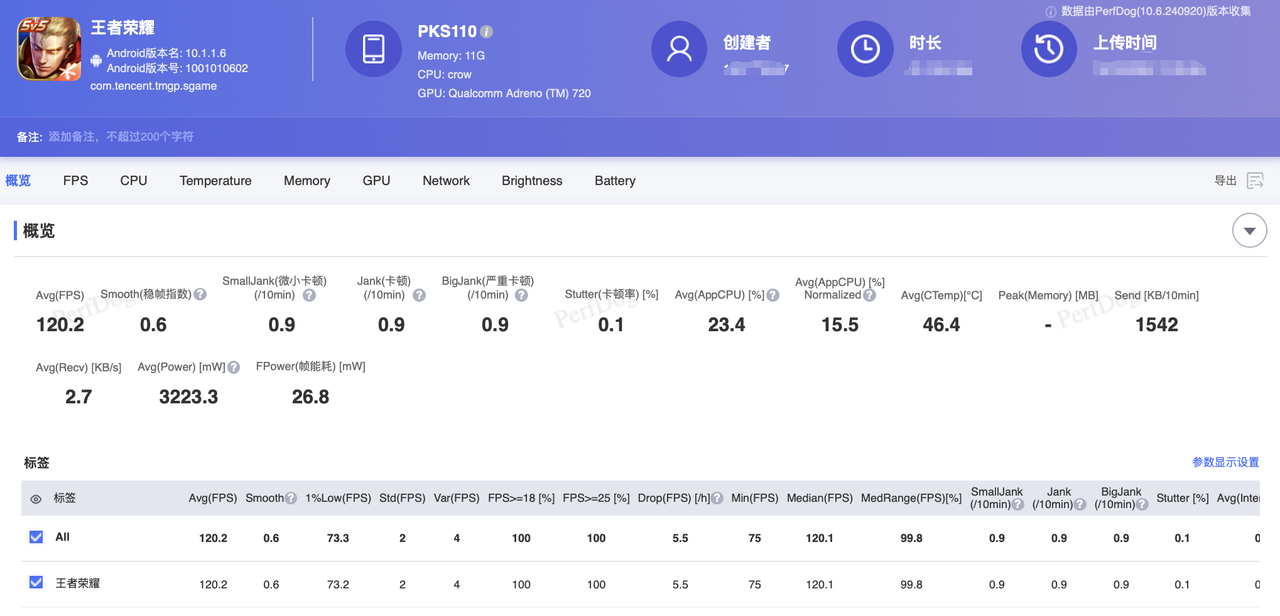Viewport: 1280px width, 616px height.
Task: Click the 创建者 user avatar icon
Action: pos(679,48)
